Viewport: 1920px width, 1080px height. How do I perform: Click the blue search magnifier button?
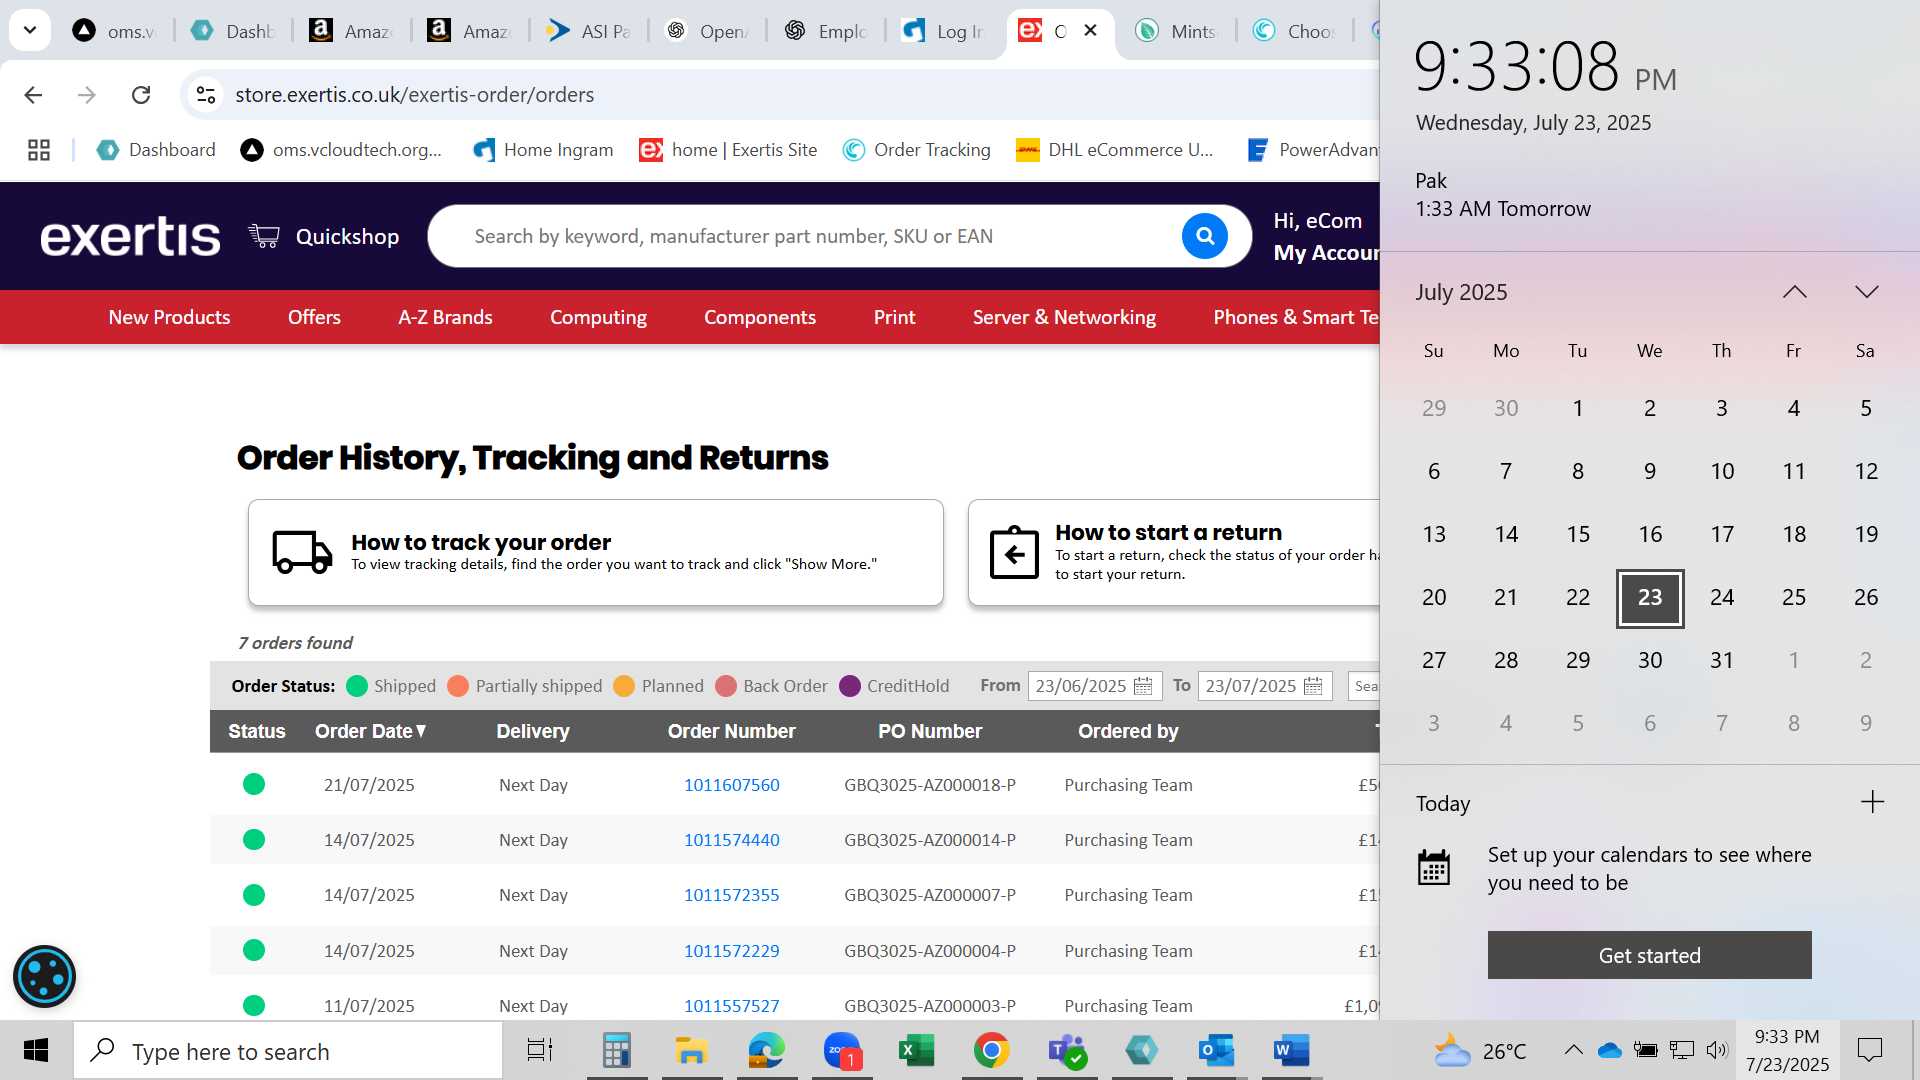coord(1204,236)
